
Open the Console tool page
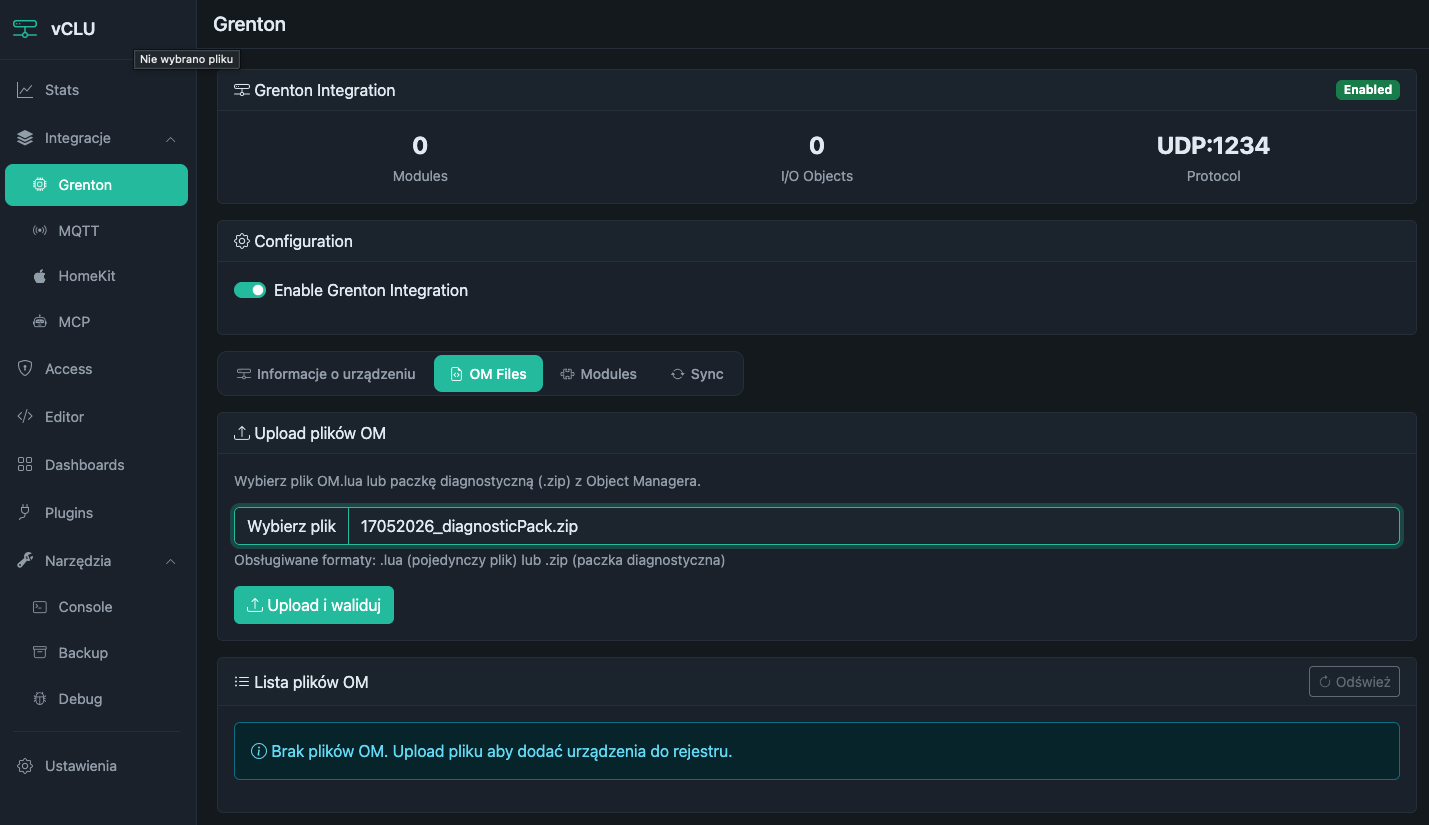click(x=96, y=607)
